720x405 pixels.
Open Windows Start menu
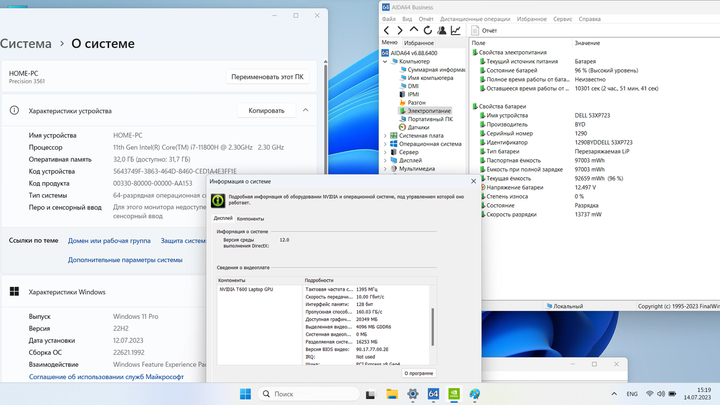point(245,394)
